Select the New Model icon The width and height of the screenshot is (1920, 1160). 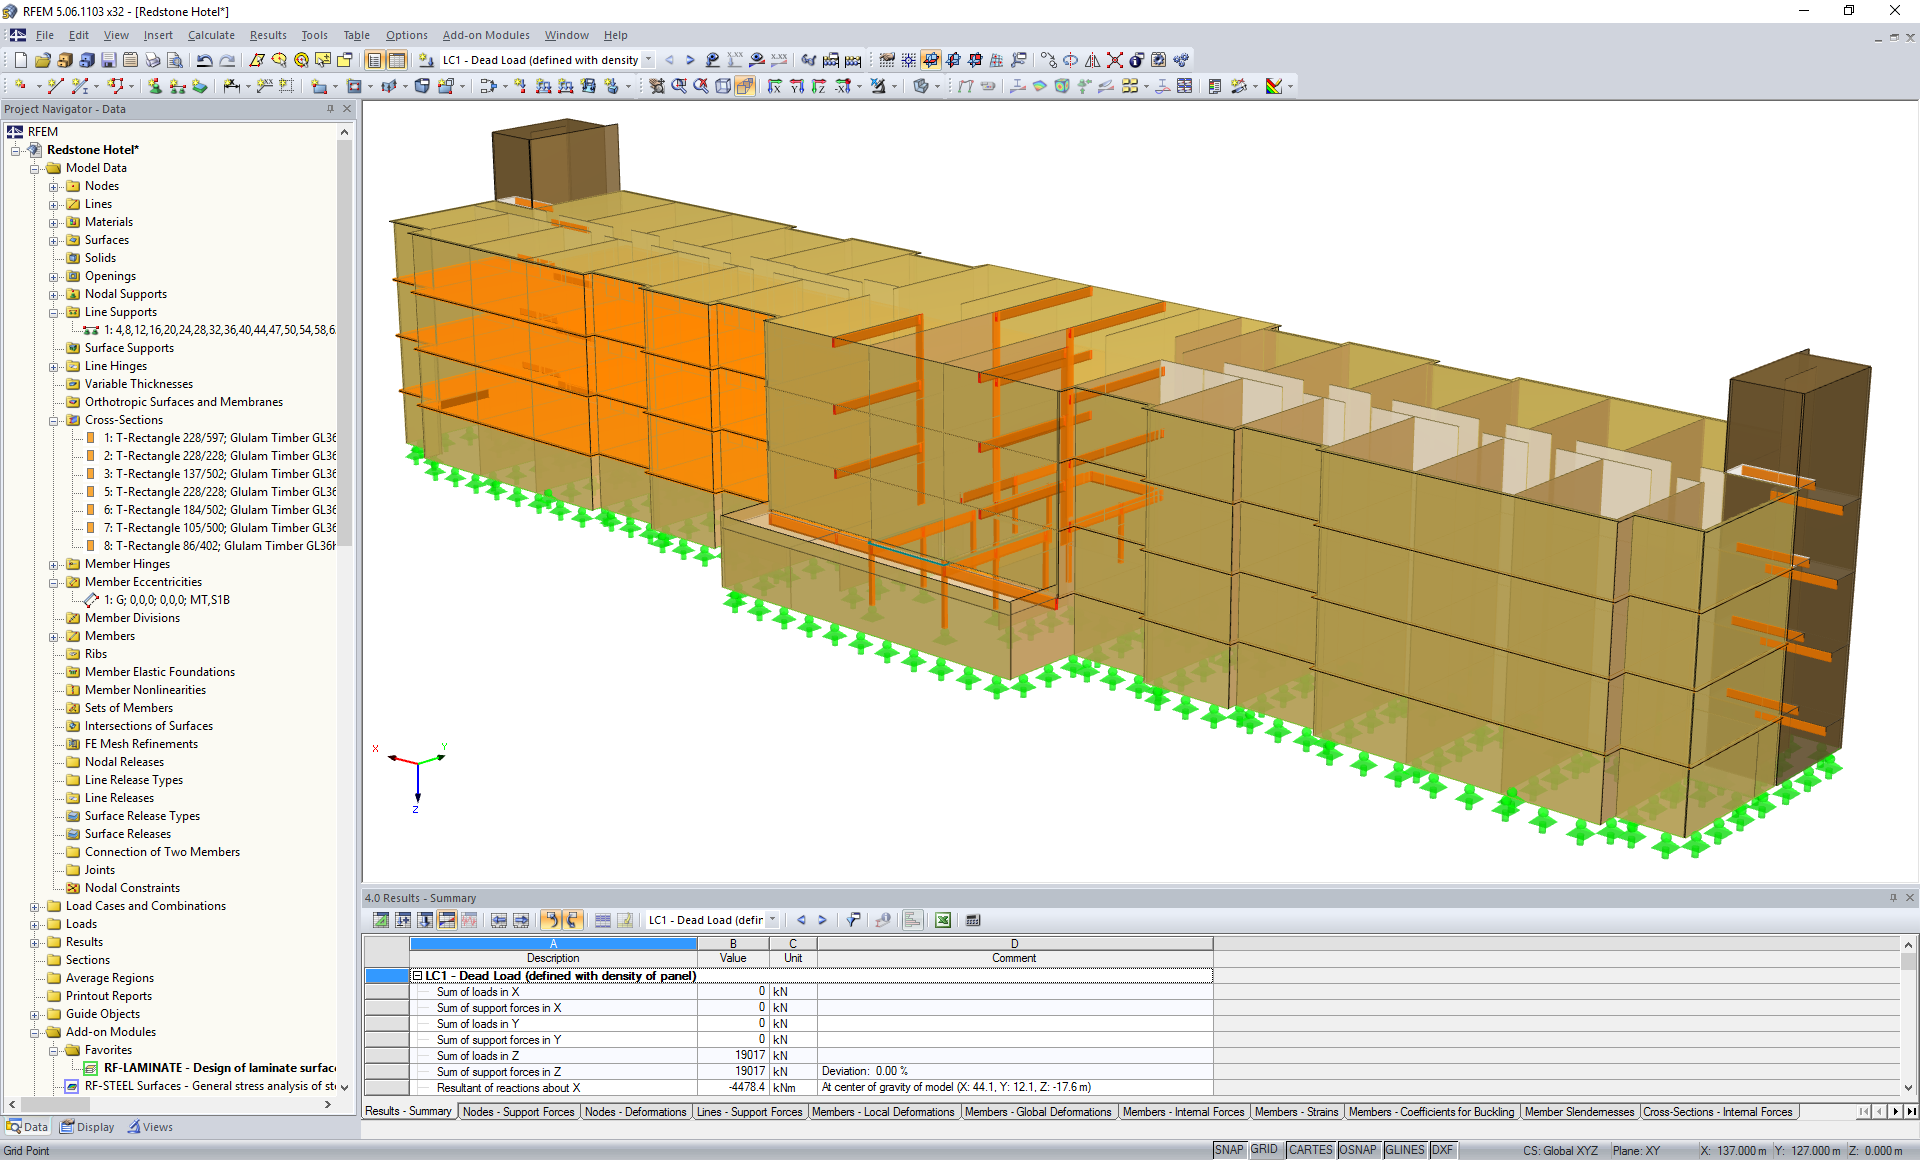pyautogui.click(x=20, y=60)
